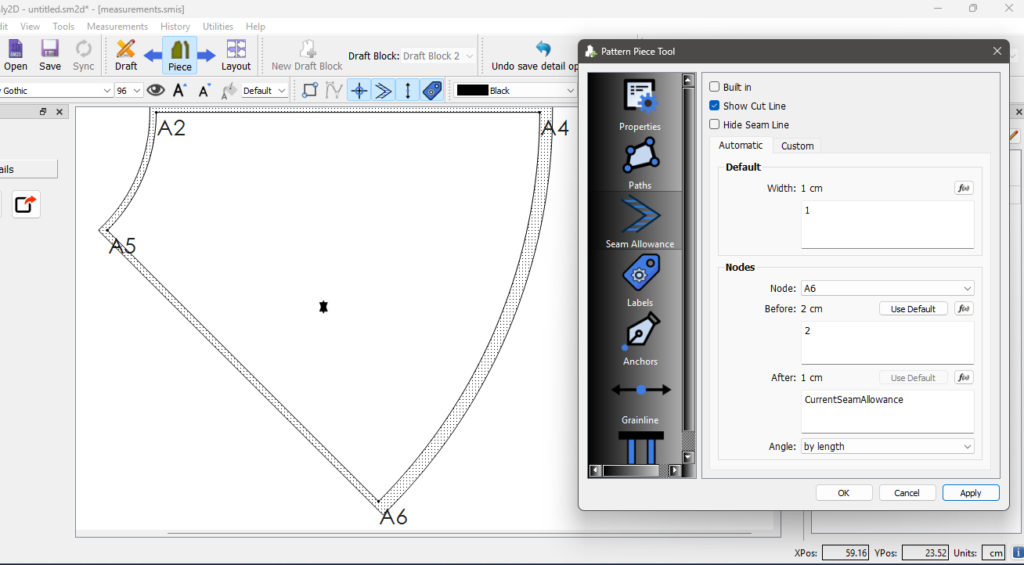Toggle the anchor points crosshair icon

tap(359, 90)
